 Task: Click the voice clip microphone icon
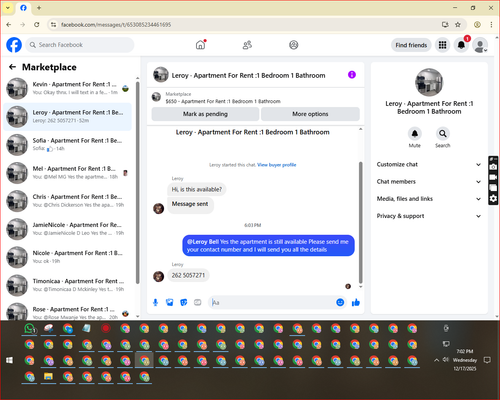click(x=155, y=302)
